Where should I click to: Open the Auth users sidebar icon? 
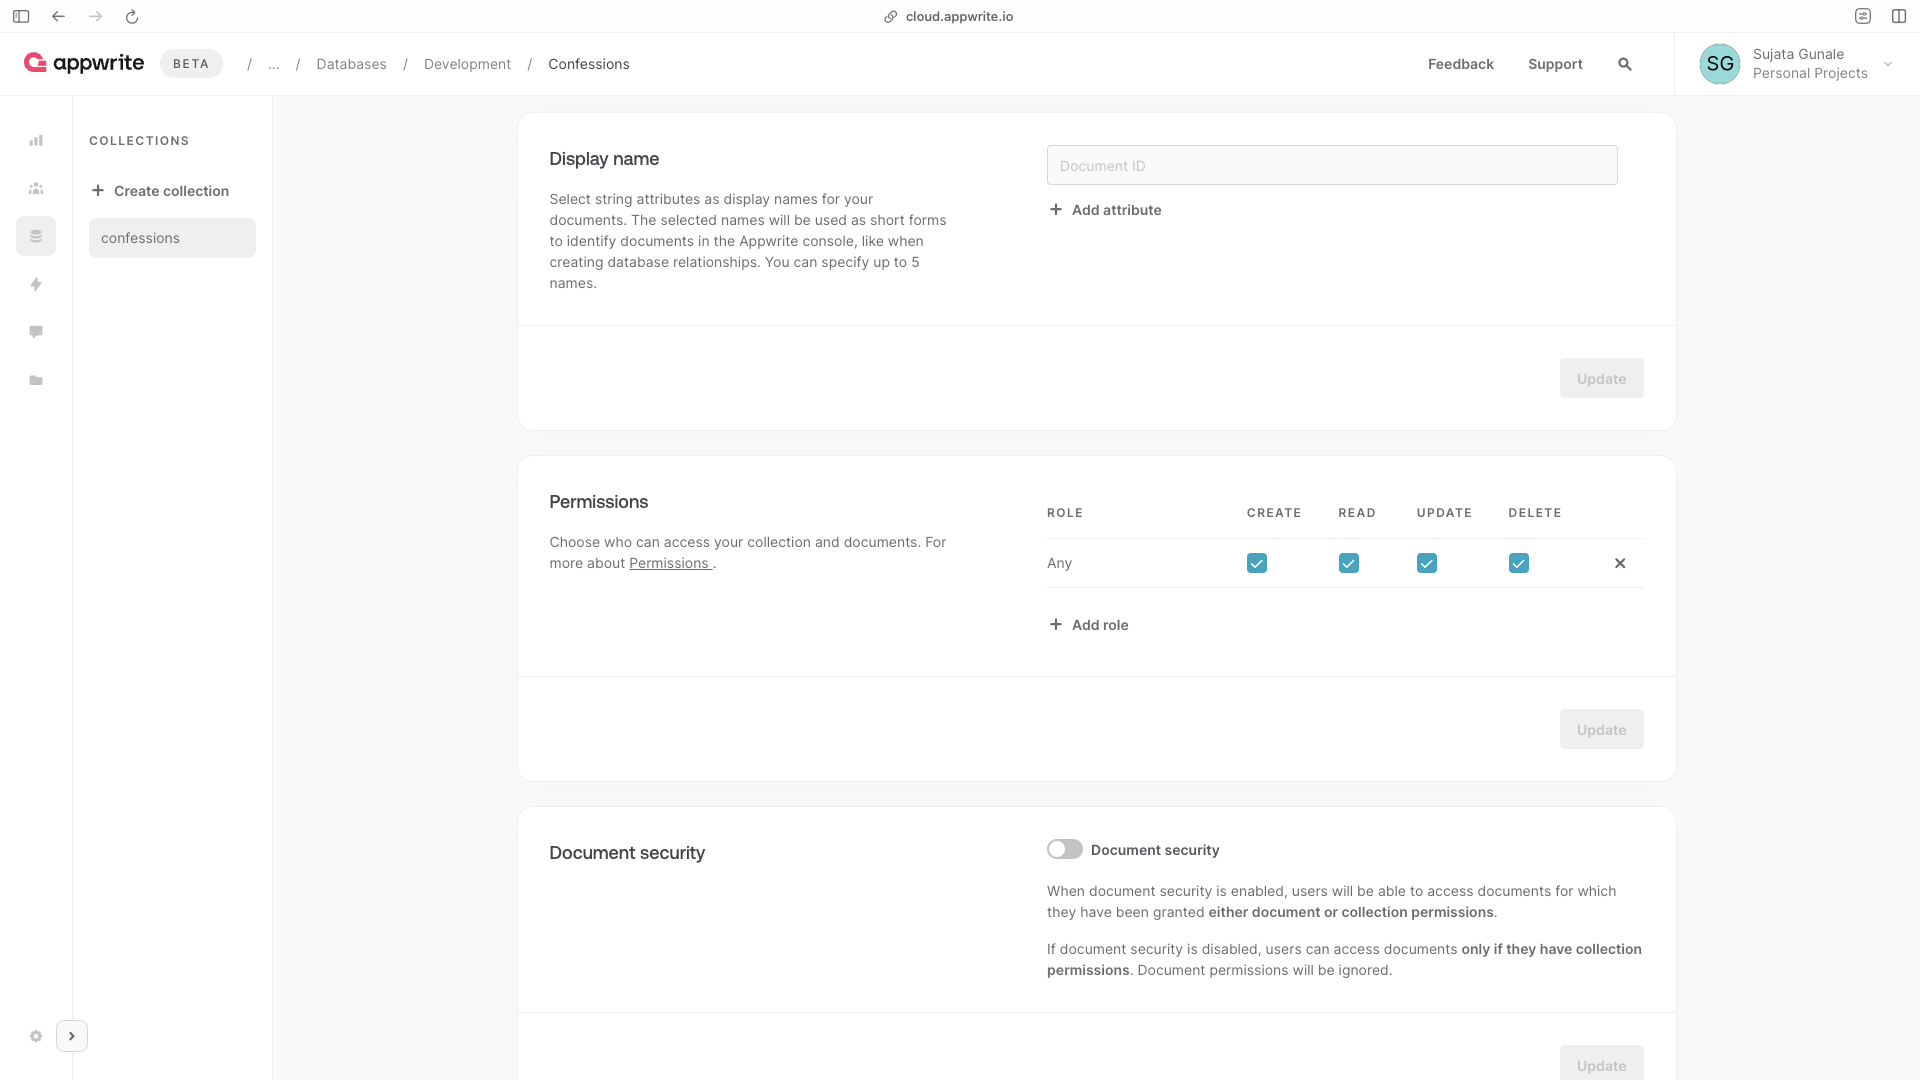point(36,189)
